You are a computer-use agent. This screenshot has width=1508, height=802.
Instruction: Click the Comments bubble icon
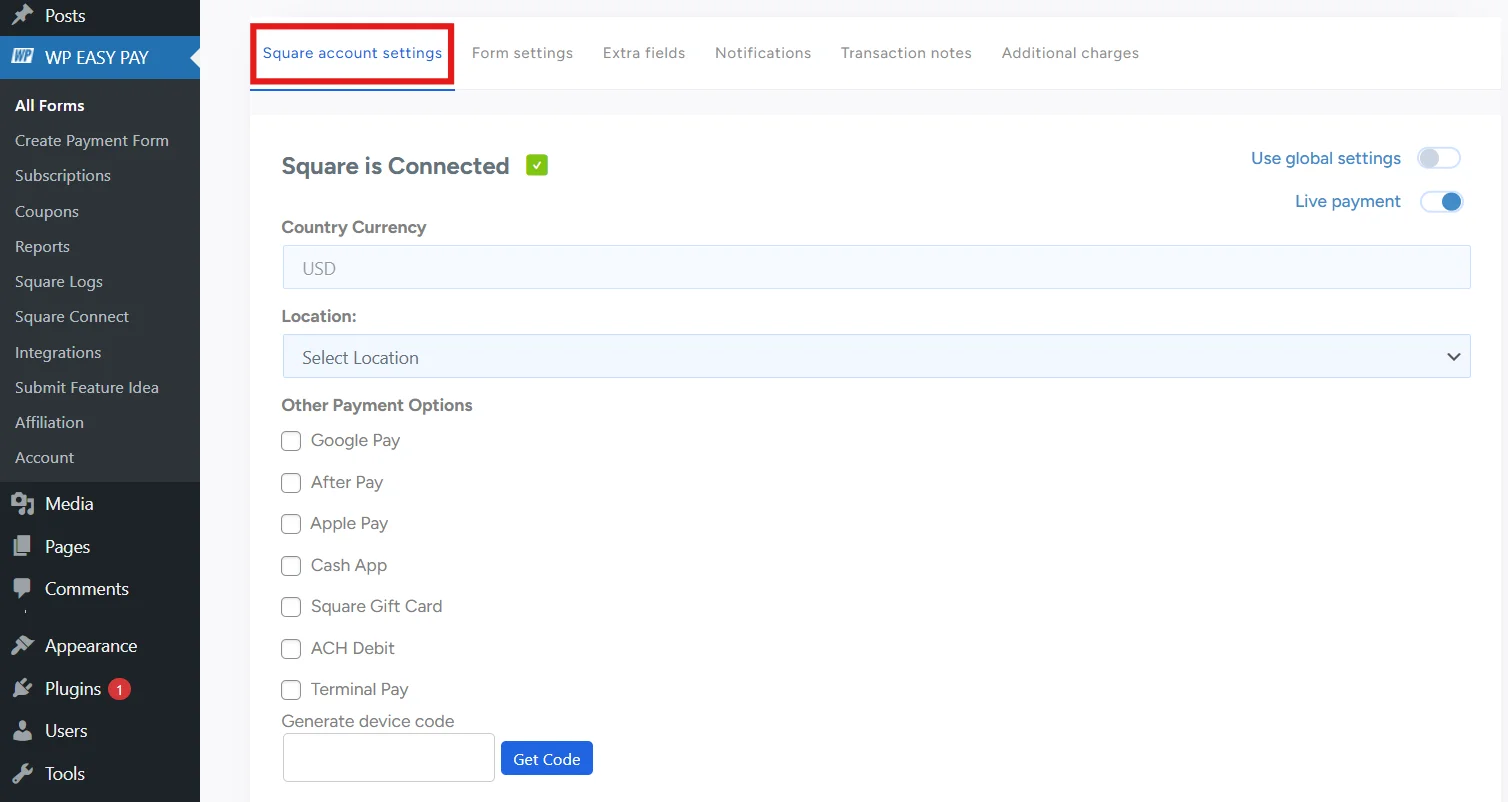tap(22, 589)
